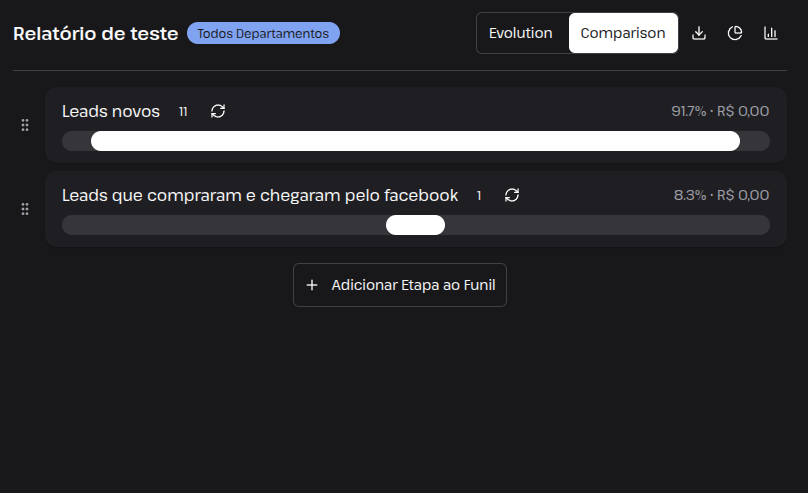The width and height of the screenshot is (808, 493).
Task: Grab the Leads novos drag handle
Action: tap(25, 125)
